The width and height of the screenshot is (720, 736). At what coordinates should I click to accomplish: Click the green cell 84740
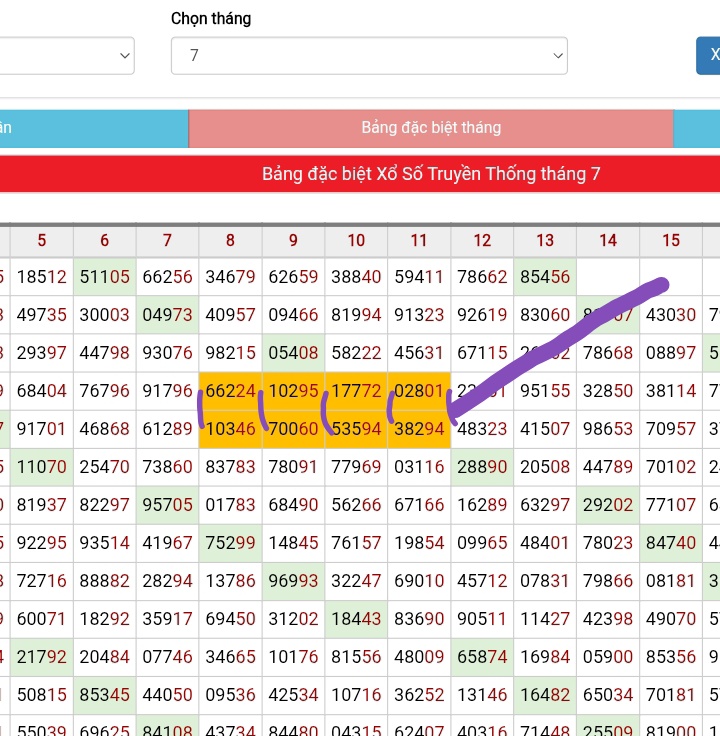point(671,542)
